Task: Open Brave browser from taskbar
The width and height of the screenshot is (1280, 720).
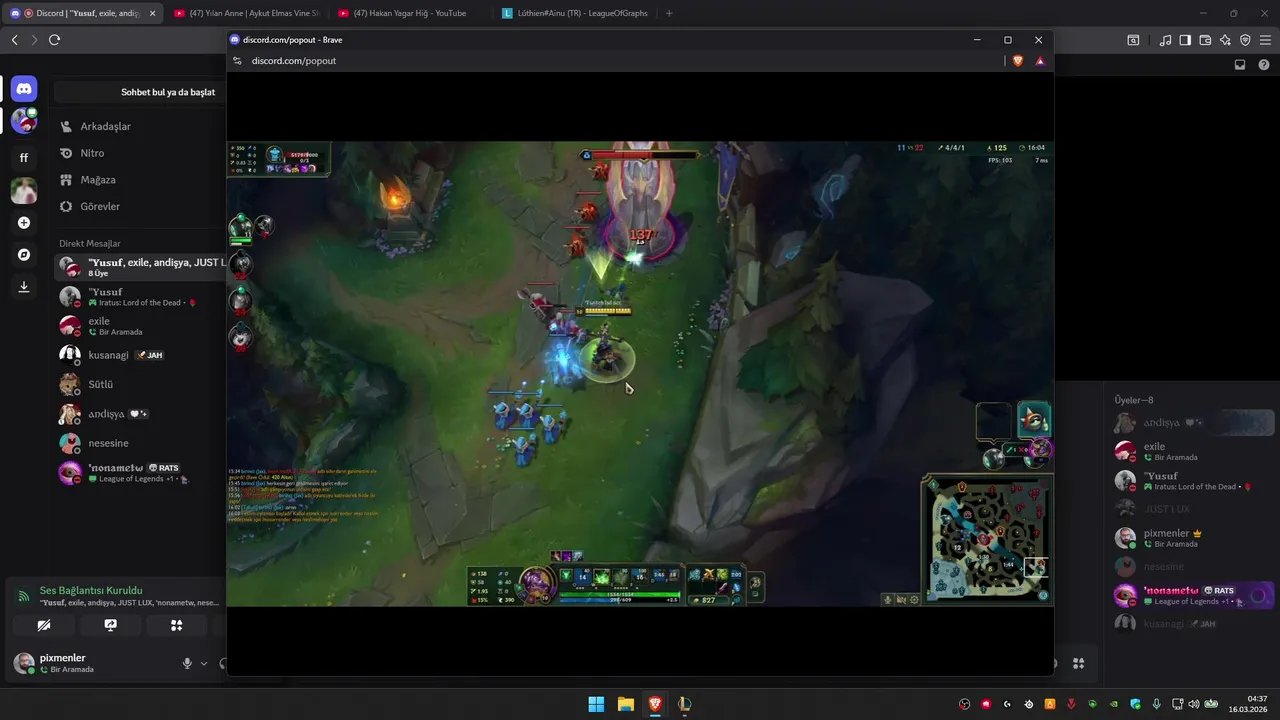Action: (x=655, y=704)
